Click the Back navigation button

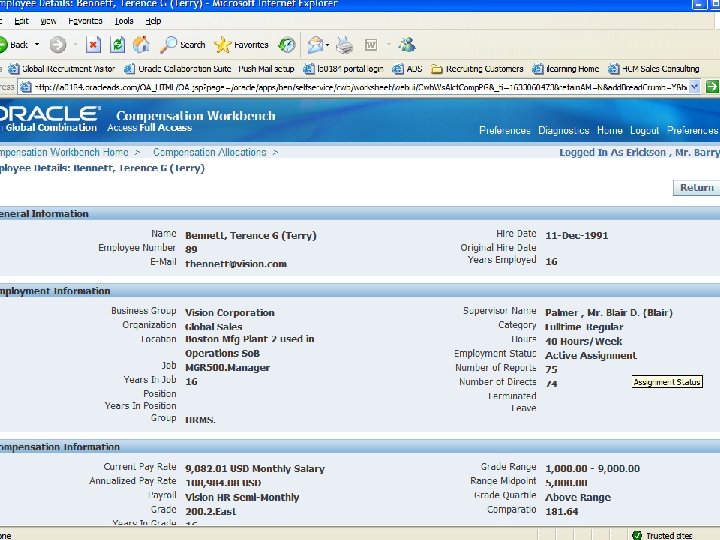click(x=14, y=45)
